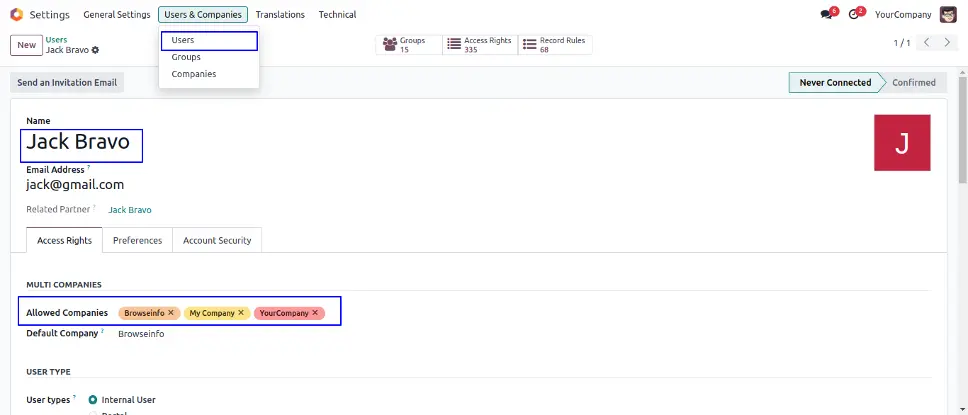
Task: Open the Access Rights stat button
Action: point(480,45)
